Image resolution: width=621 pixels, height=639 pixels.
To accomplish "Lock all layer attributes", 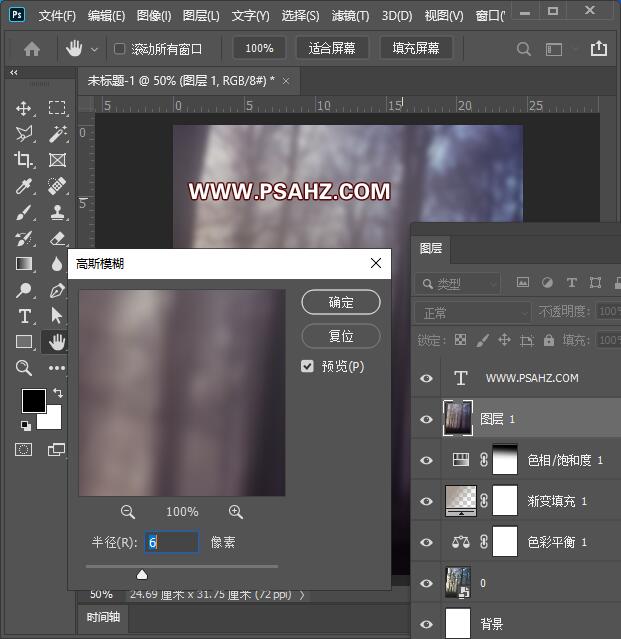I will coord(549,339).
